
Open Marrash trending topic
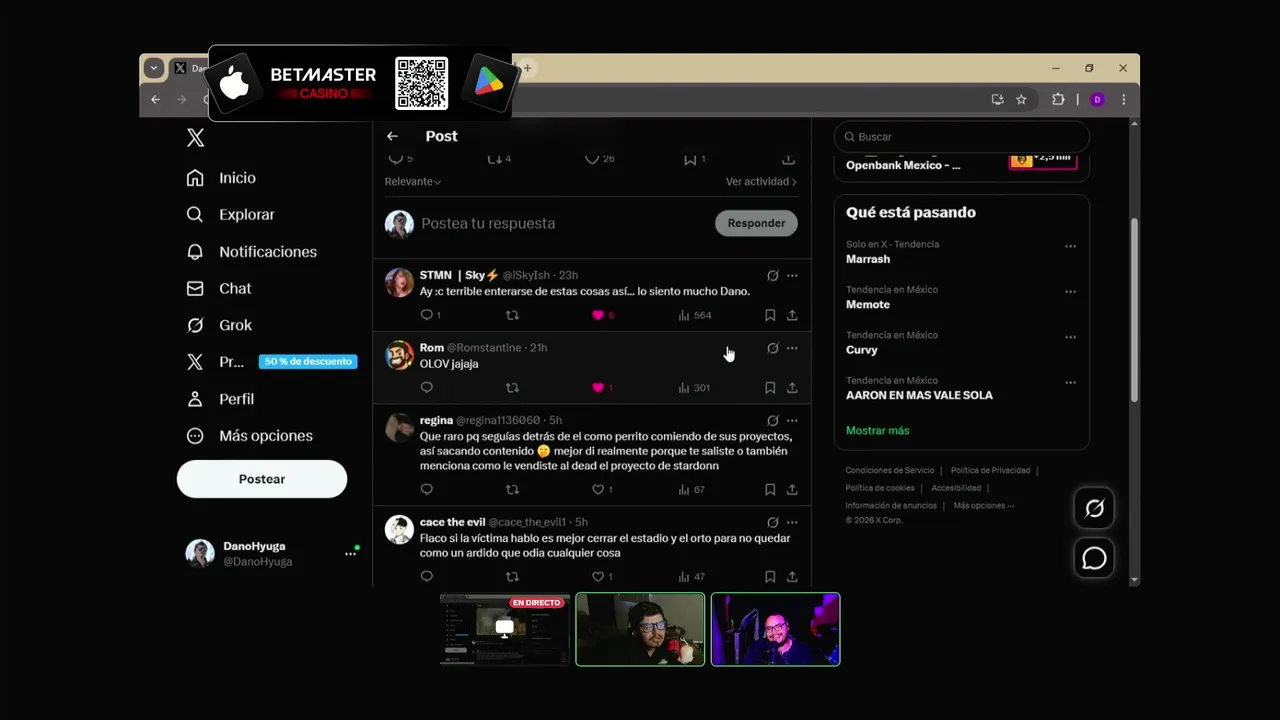[x=868, y=259]
